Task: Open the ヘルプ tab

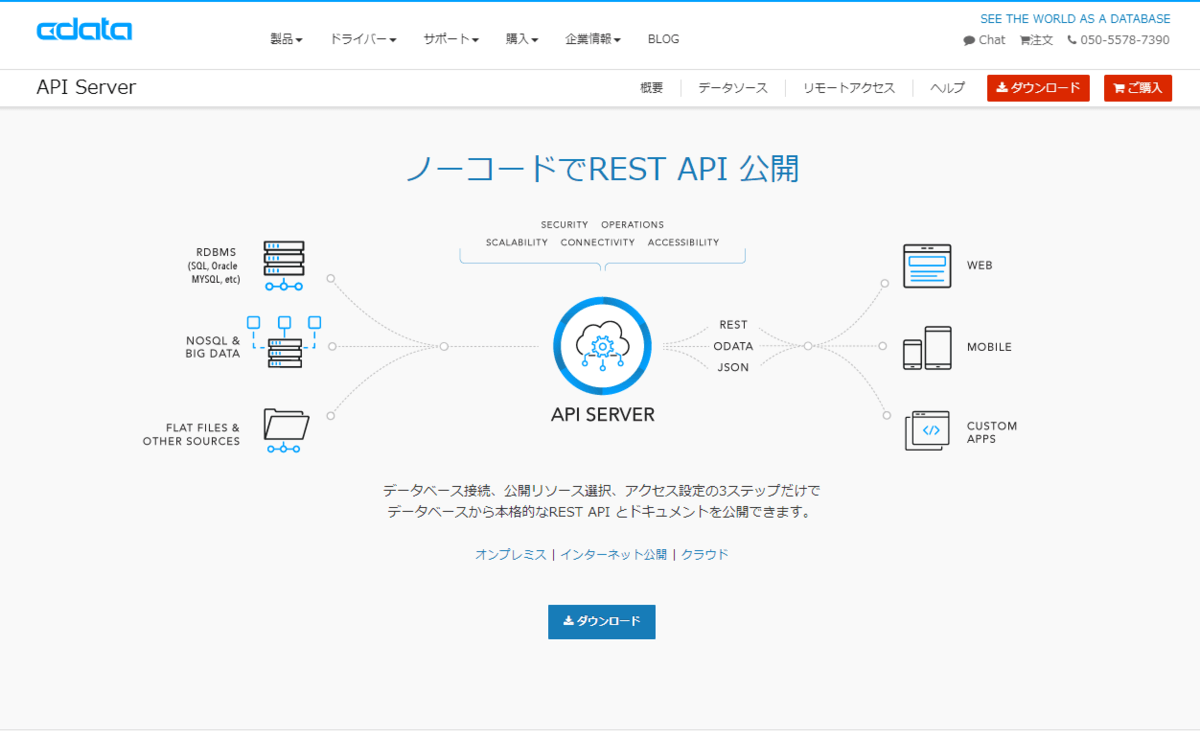Action: tap(947, 88)
